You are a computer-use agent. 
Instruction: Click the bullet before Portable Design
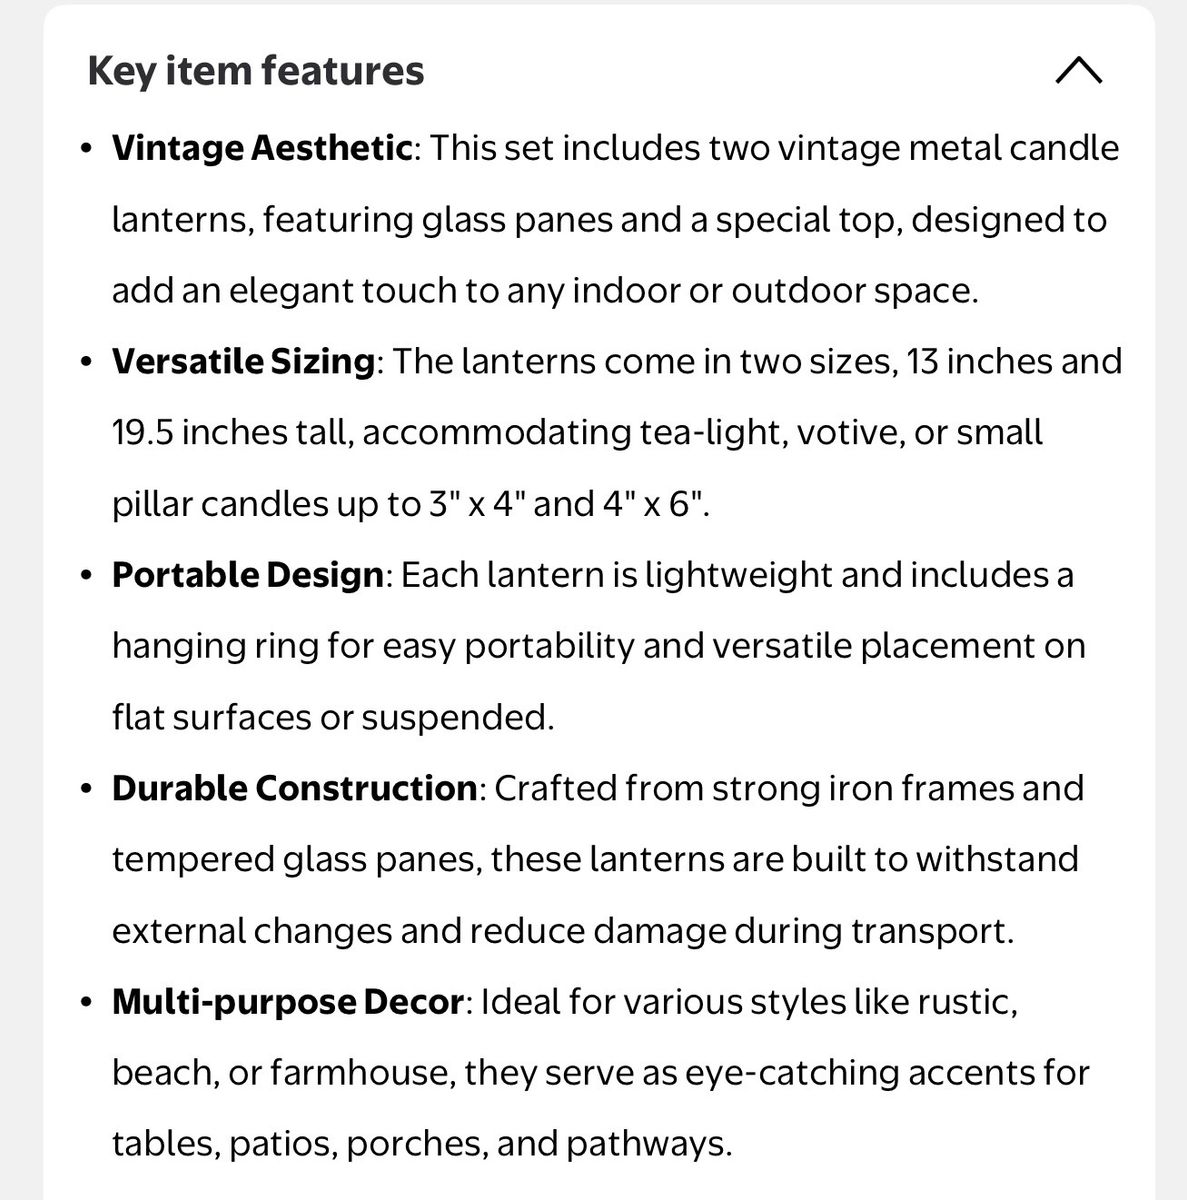pyautogui.click(x=88, y=576)
